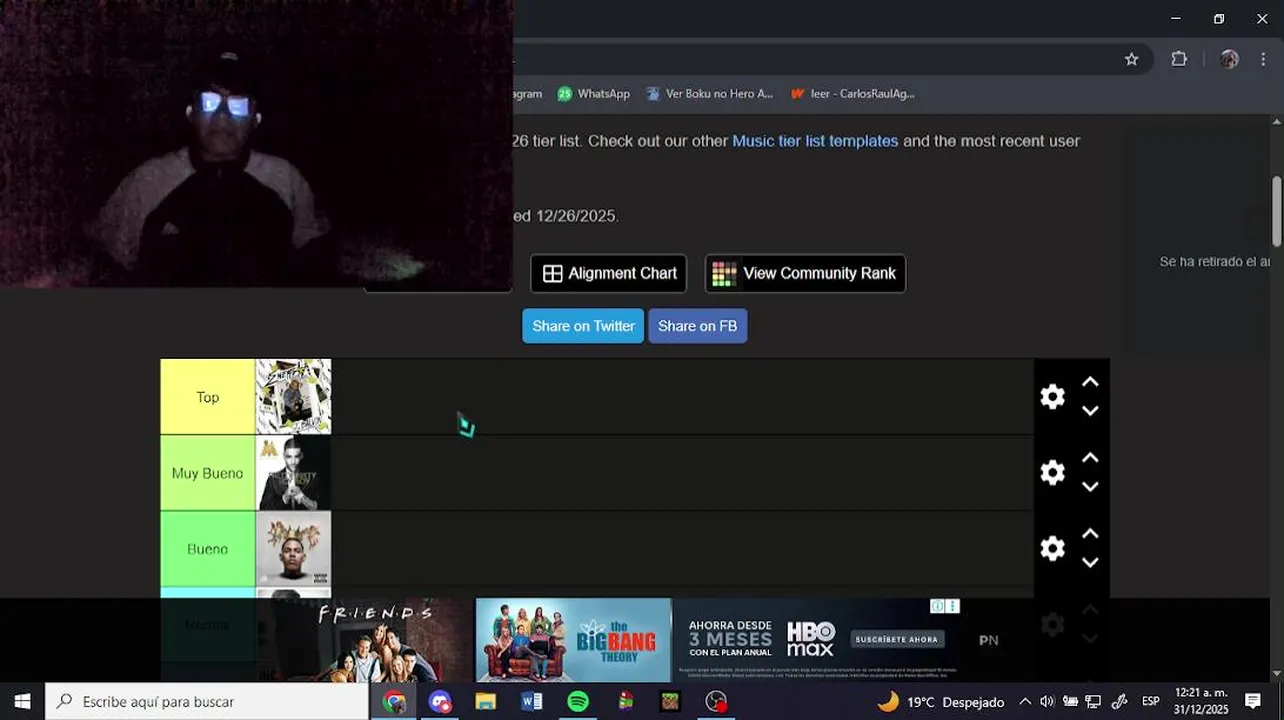Screen dimensions: 1284x720
Task: Open the Chrome extensions puzzle icon
Action: (1179, 59)
